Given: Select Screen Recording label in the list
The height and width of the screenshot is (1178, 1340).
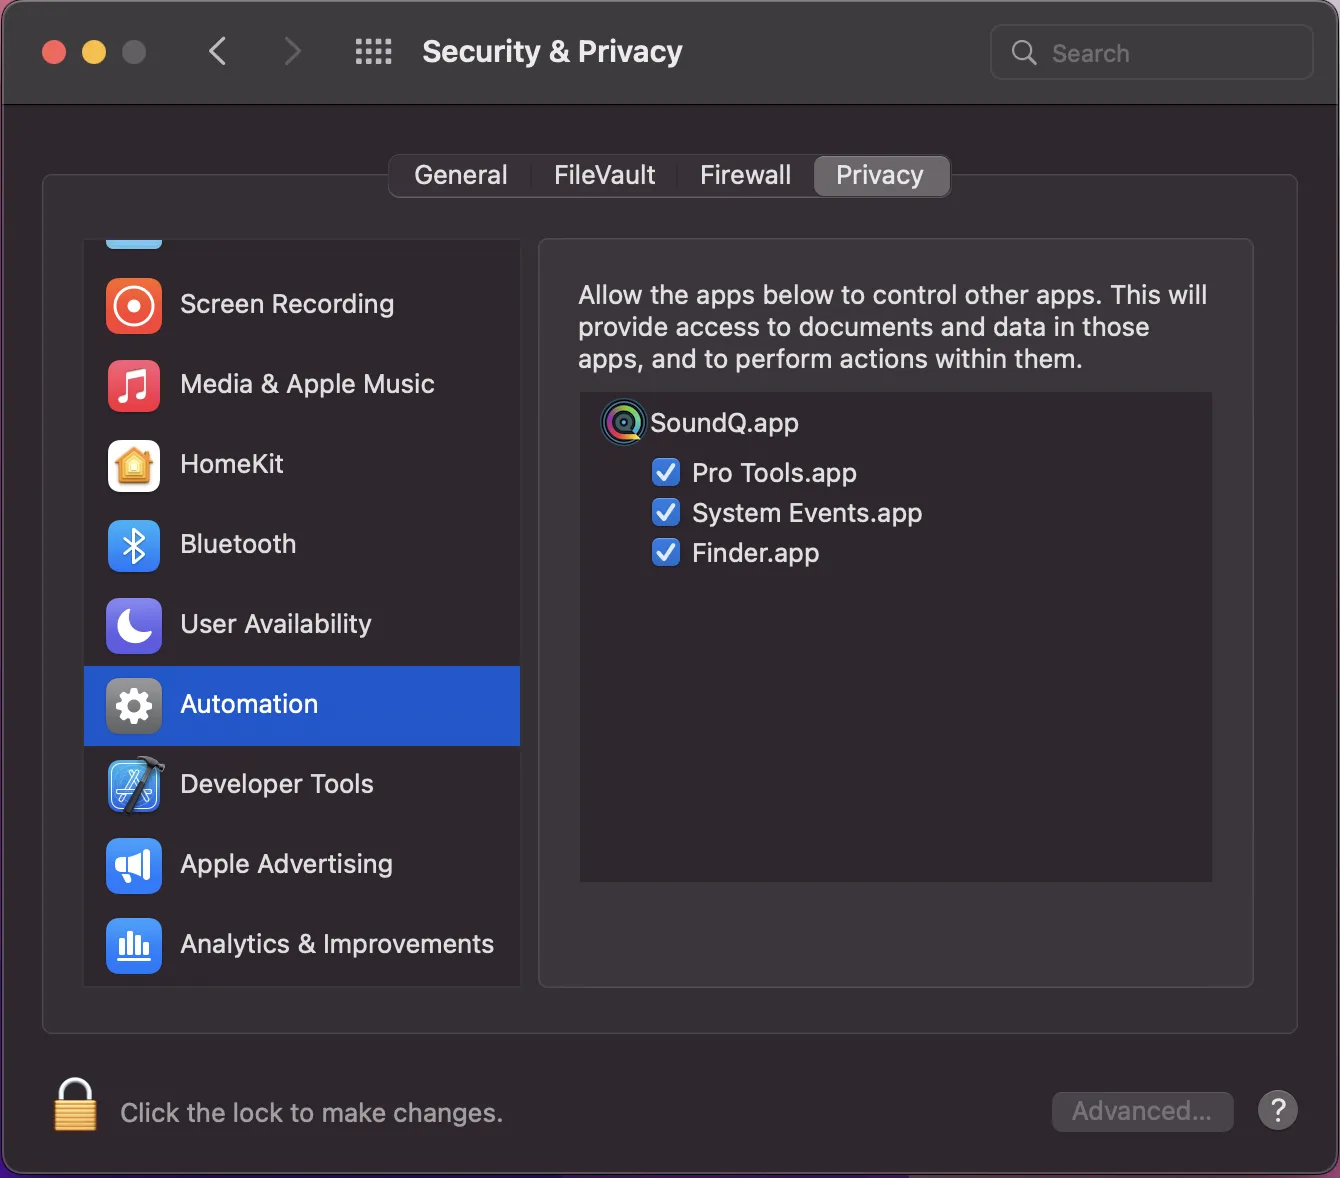Looking at the screenshot, I should point(287,304).
